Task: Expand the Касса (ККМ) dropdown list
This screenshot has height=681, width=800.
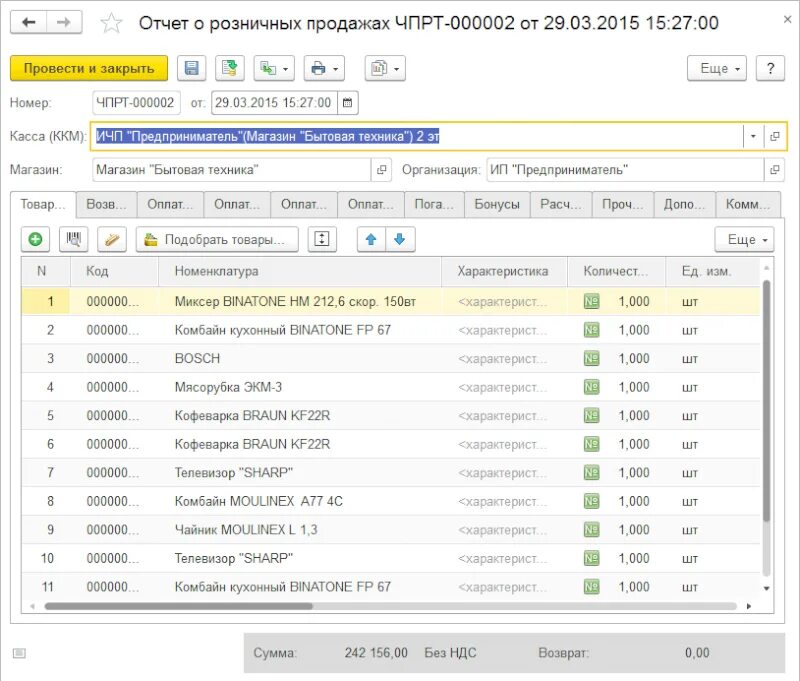Action: [753, 136]
